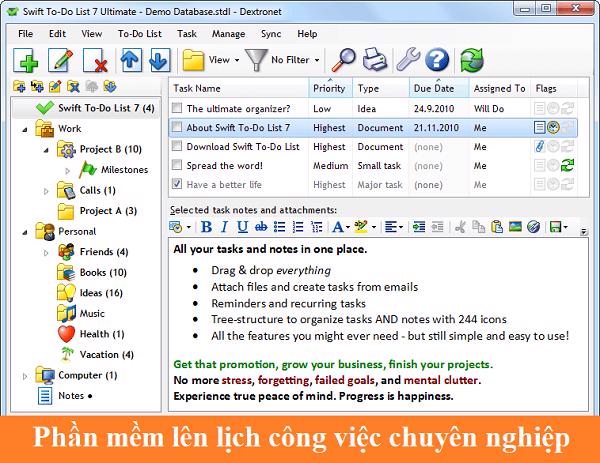Click the clipboard paste icon
This screenshot has height=463, width=600.
[x=497, y=227]
